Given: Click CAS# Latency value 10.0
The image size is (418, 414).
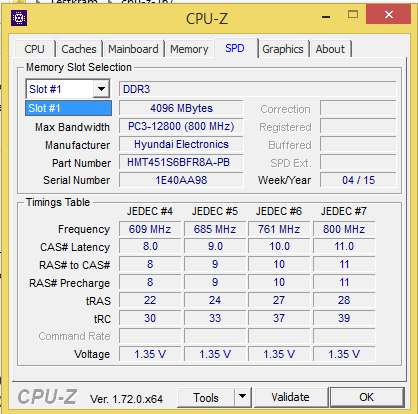Looking at the screenshot, I should (x=279, y=246).
